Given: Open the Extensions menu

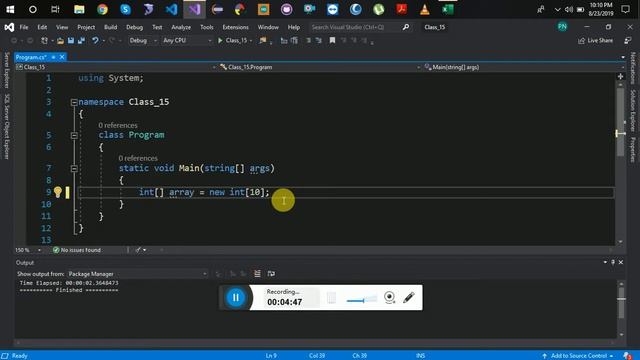Looking at the screenshot, I should pos(235,27).
